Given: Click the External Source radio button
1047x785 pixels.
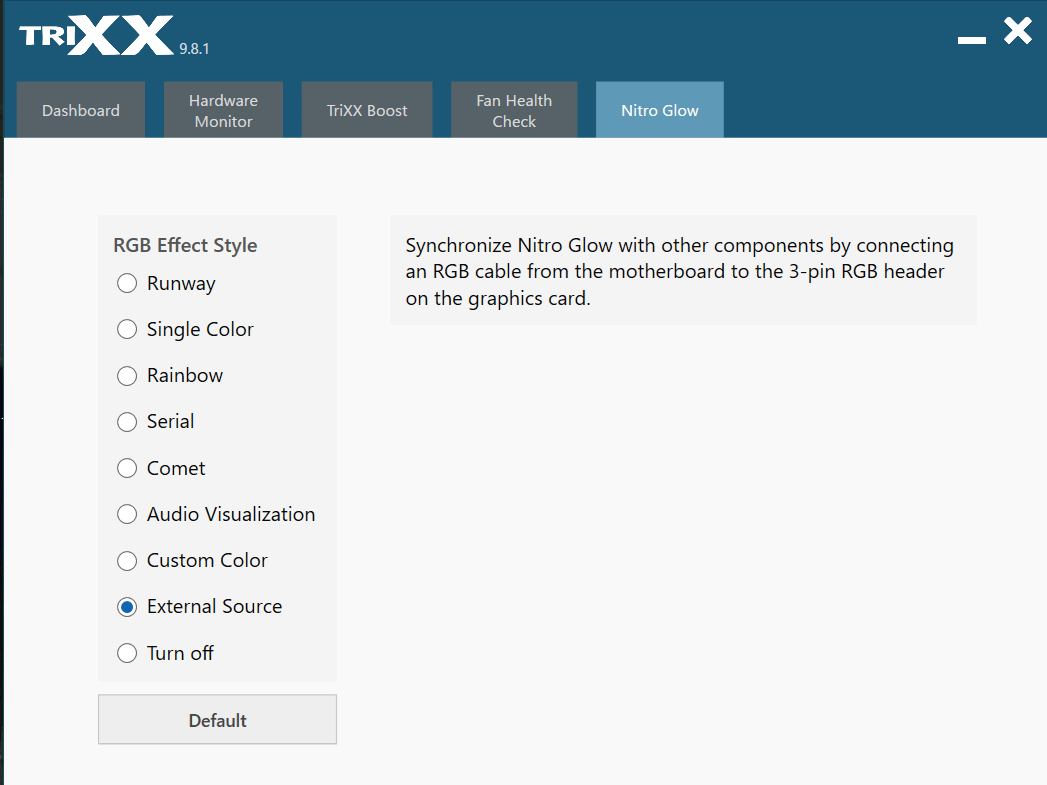Looking at the screenshot, I should point(127,607).
